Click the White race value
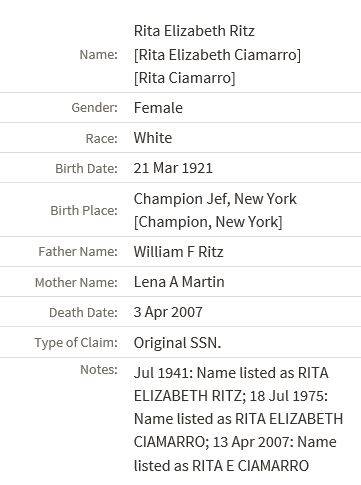361x485 pixels. pyautogui.click(x=153, y=138)
